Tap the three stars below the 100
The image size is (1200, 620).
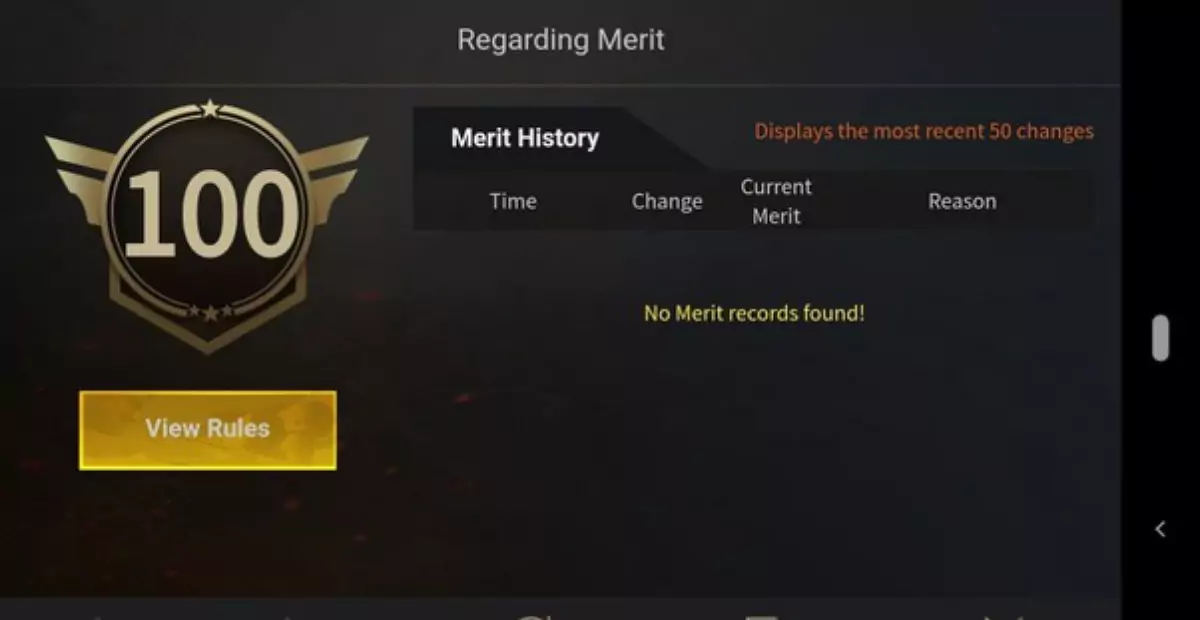[x=209, y=312]
